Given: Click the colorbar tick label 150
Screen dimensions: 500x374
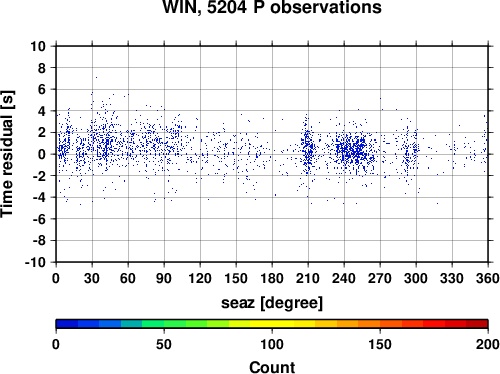Looking at the screenshot, I should coord(380,344).
